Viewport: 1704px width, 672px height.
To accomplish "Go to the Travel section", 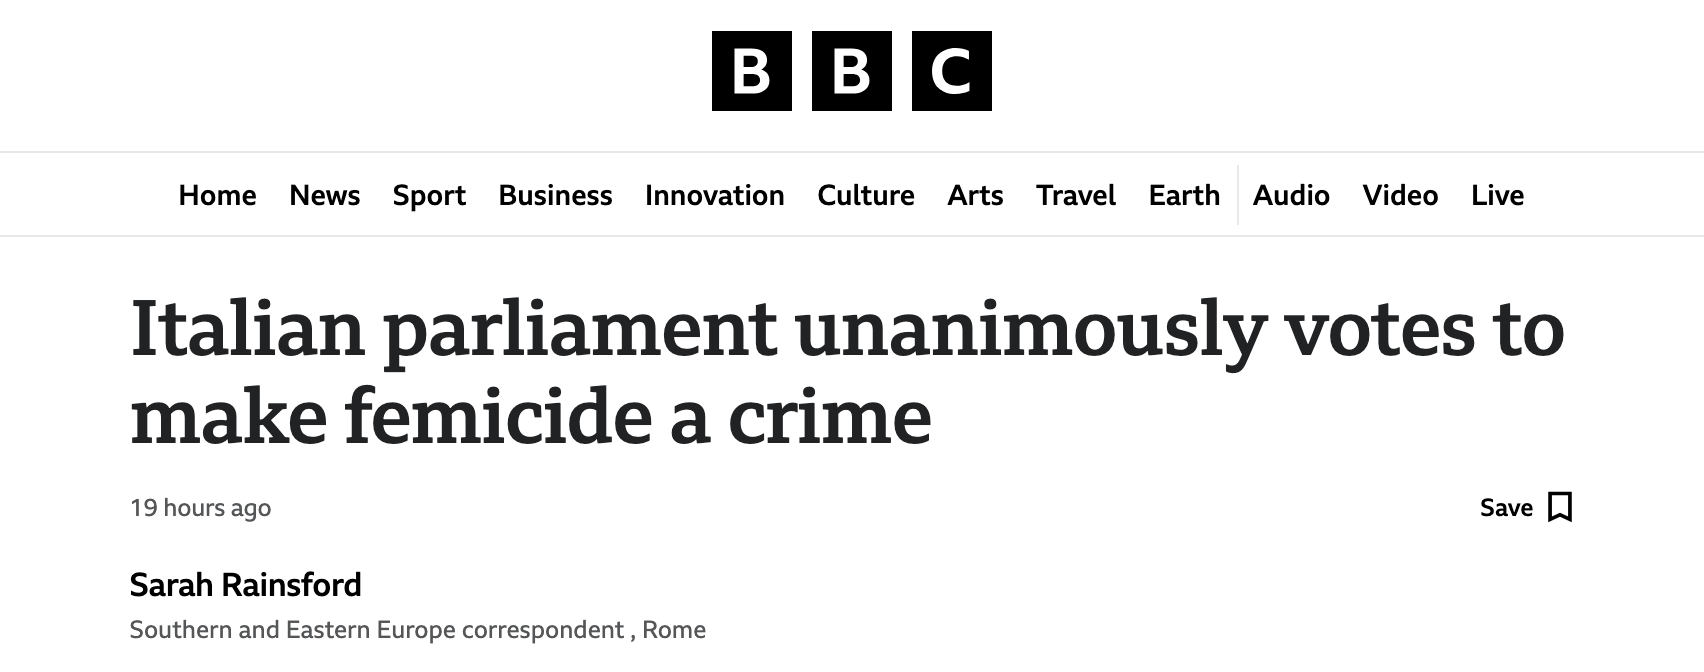I will (x=1075, y=195).
